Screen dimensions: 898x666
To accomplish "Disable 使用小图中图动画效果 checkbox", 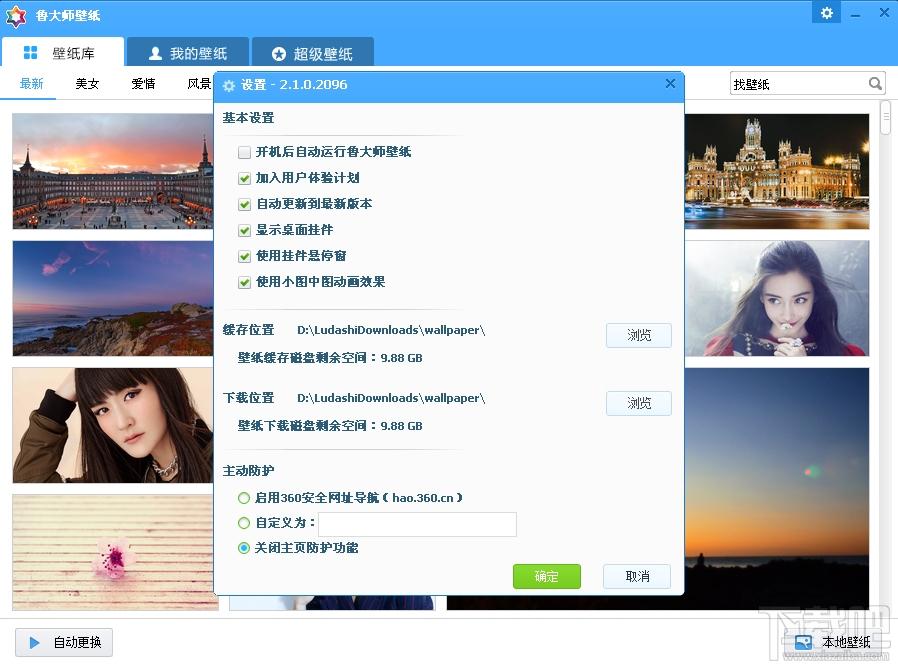I will (x=245, y=282).
